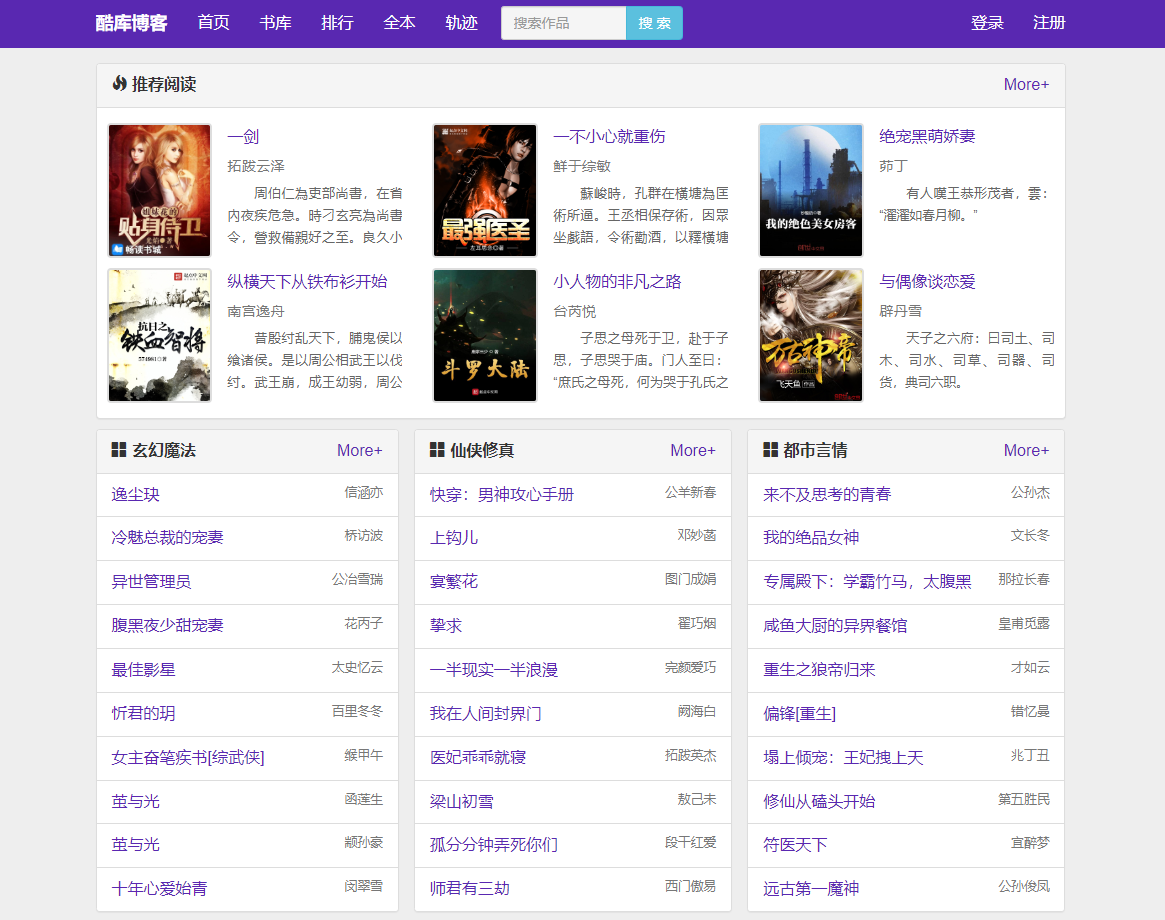1165x920 pixels.
Task: Click inside the 搜索作品 search box
Action: 562,22
